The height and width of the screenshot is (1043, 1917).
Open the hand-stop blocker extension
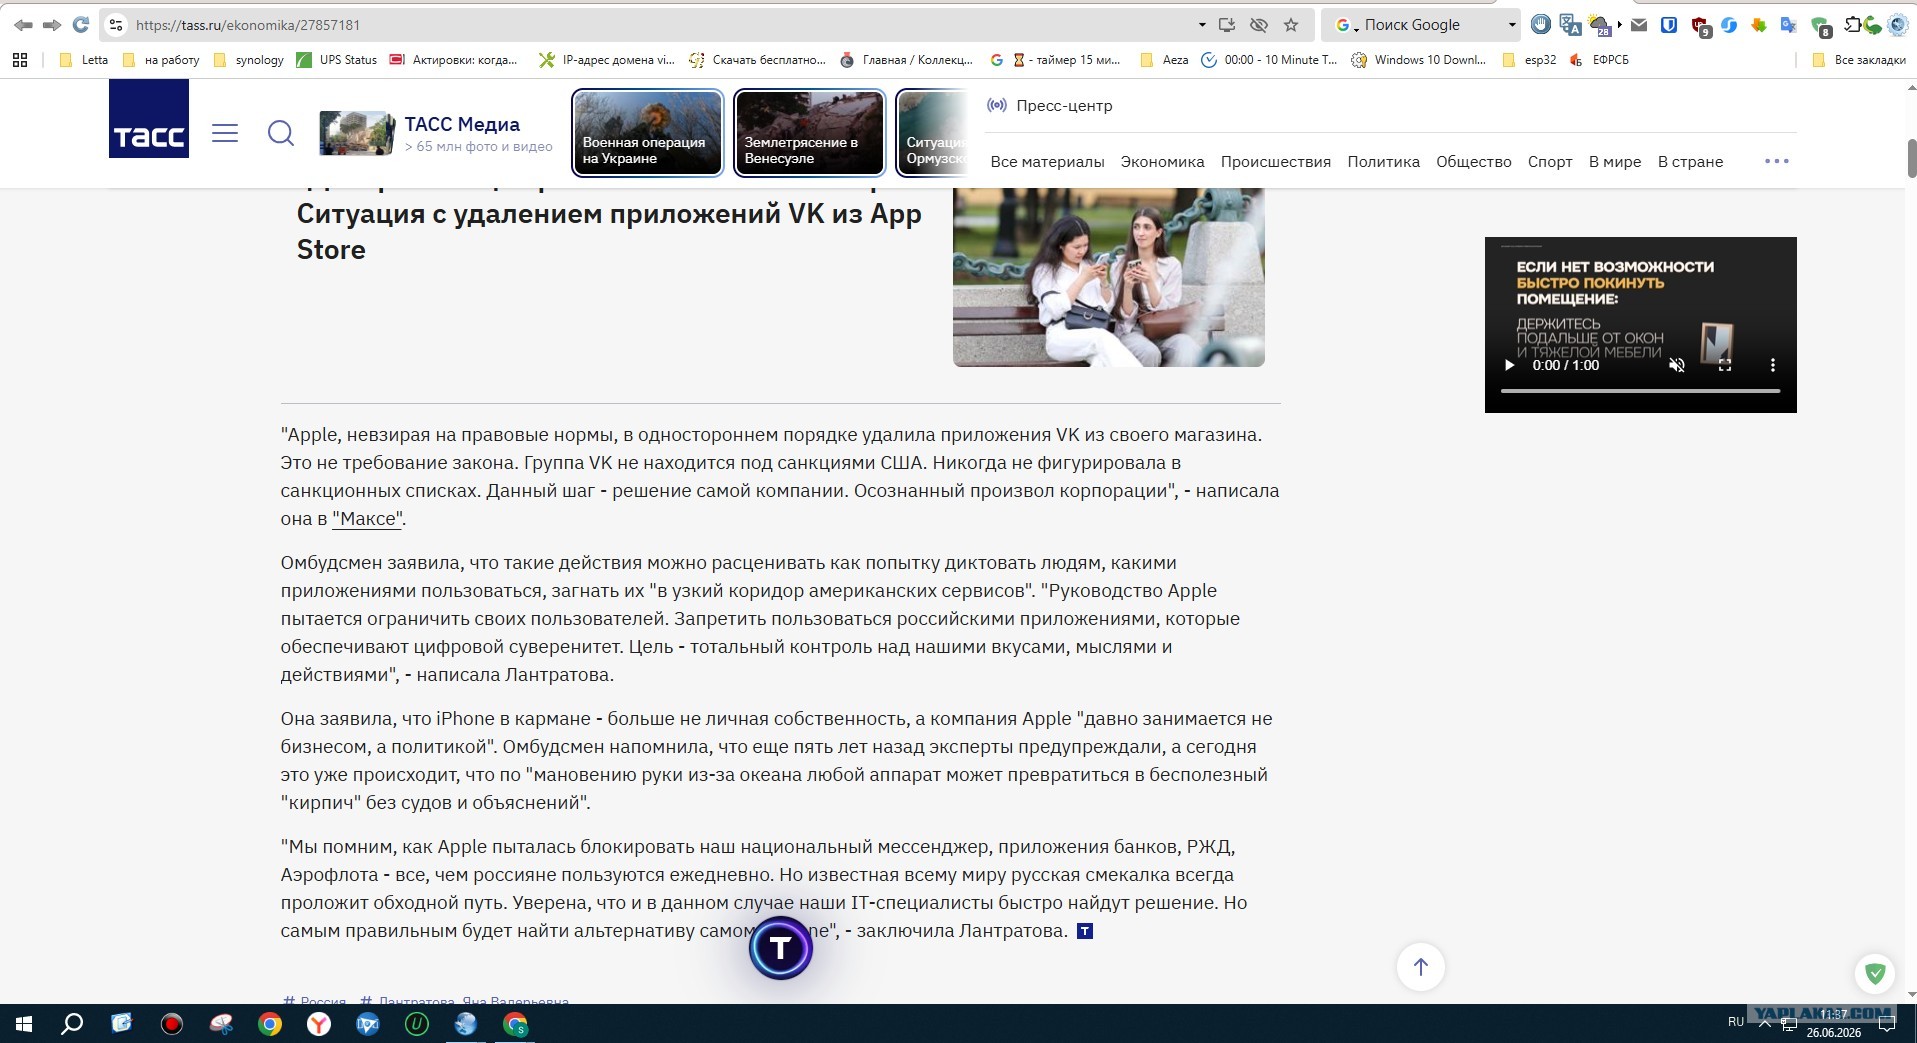(x=1541, y=25)
